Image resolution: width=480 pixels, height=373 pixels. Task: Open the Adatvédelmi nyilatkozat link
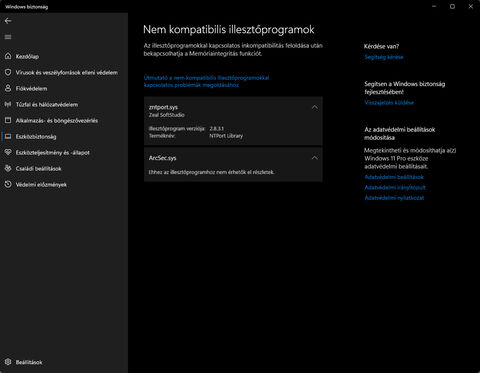pyautogui.click(x=394, y=198)
